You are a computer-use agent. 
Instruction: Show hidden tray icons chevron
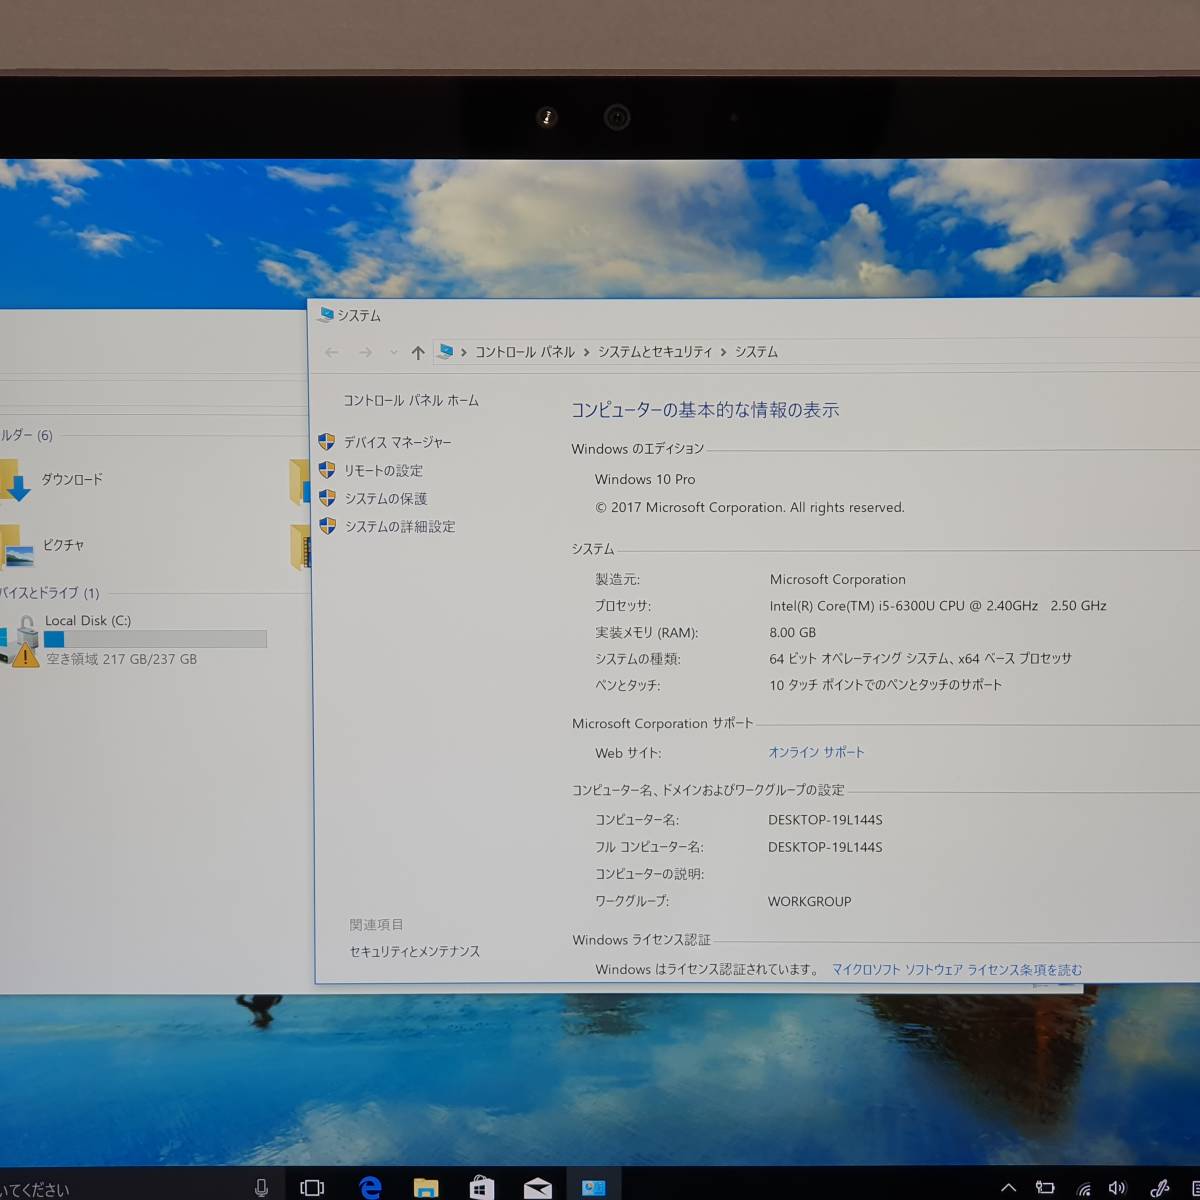coord(1008,1188)
